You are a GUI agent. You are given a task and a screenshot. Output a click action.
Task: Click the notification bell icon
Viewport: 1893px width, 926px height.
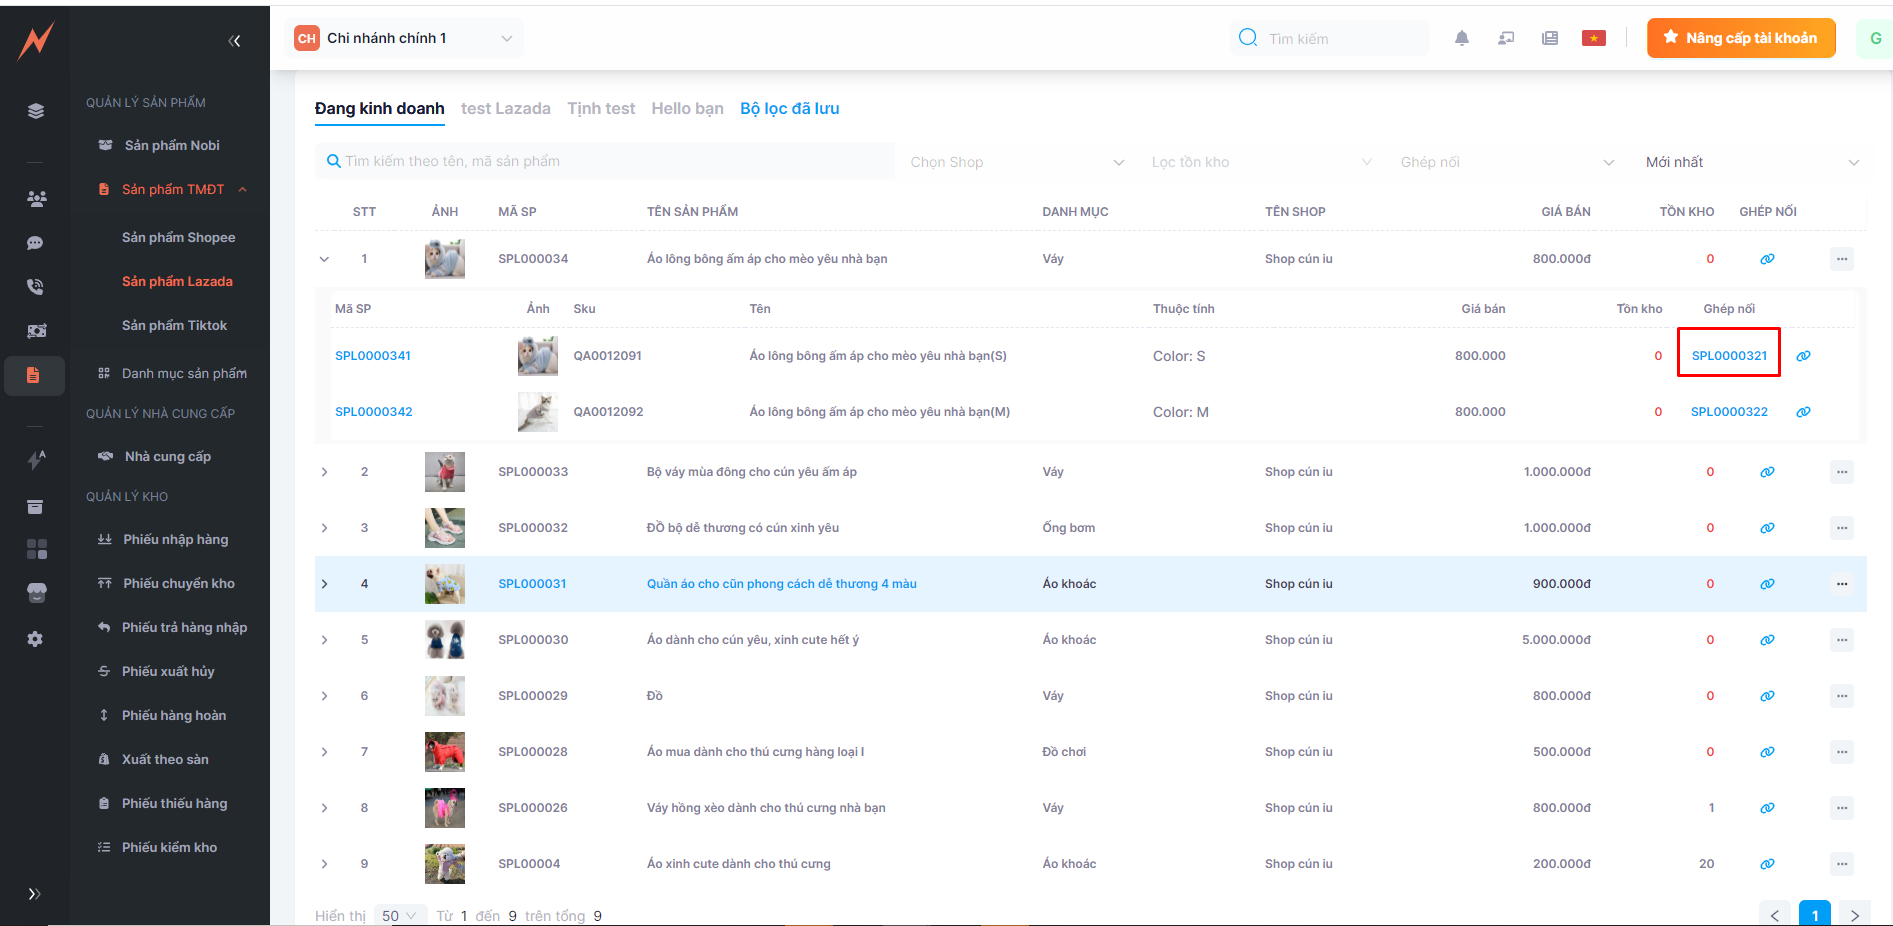pyautogui.click(x=1461, y=38)
